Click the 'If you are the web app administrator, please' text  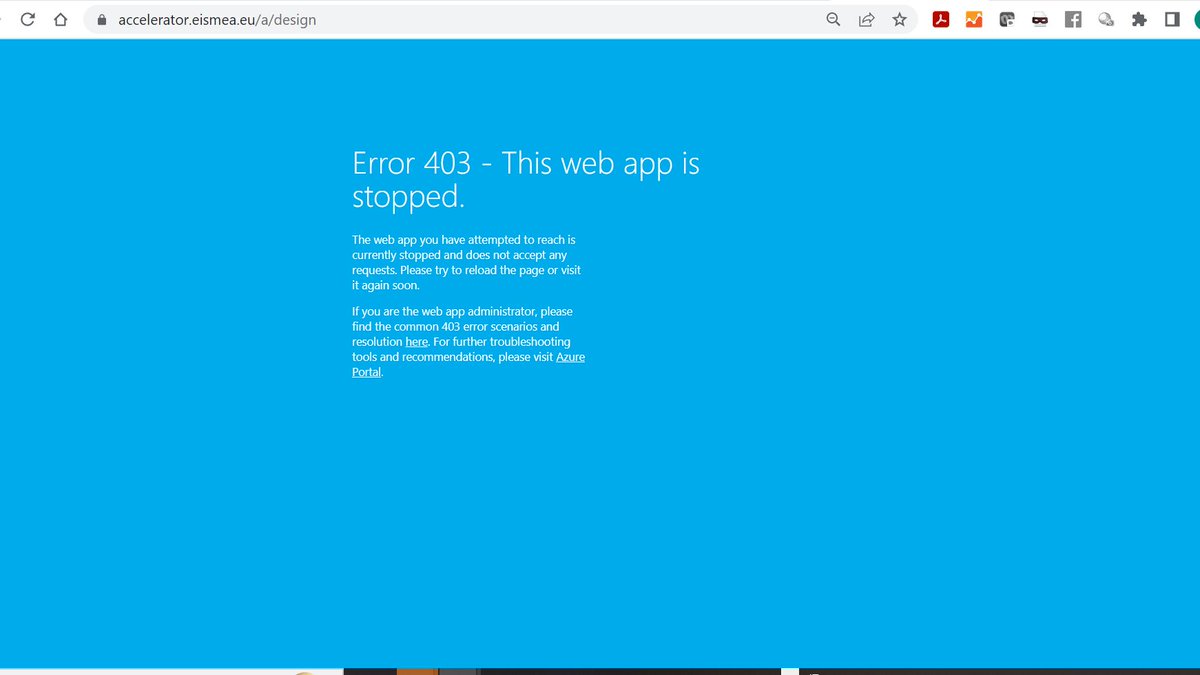tap(462, 312)
